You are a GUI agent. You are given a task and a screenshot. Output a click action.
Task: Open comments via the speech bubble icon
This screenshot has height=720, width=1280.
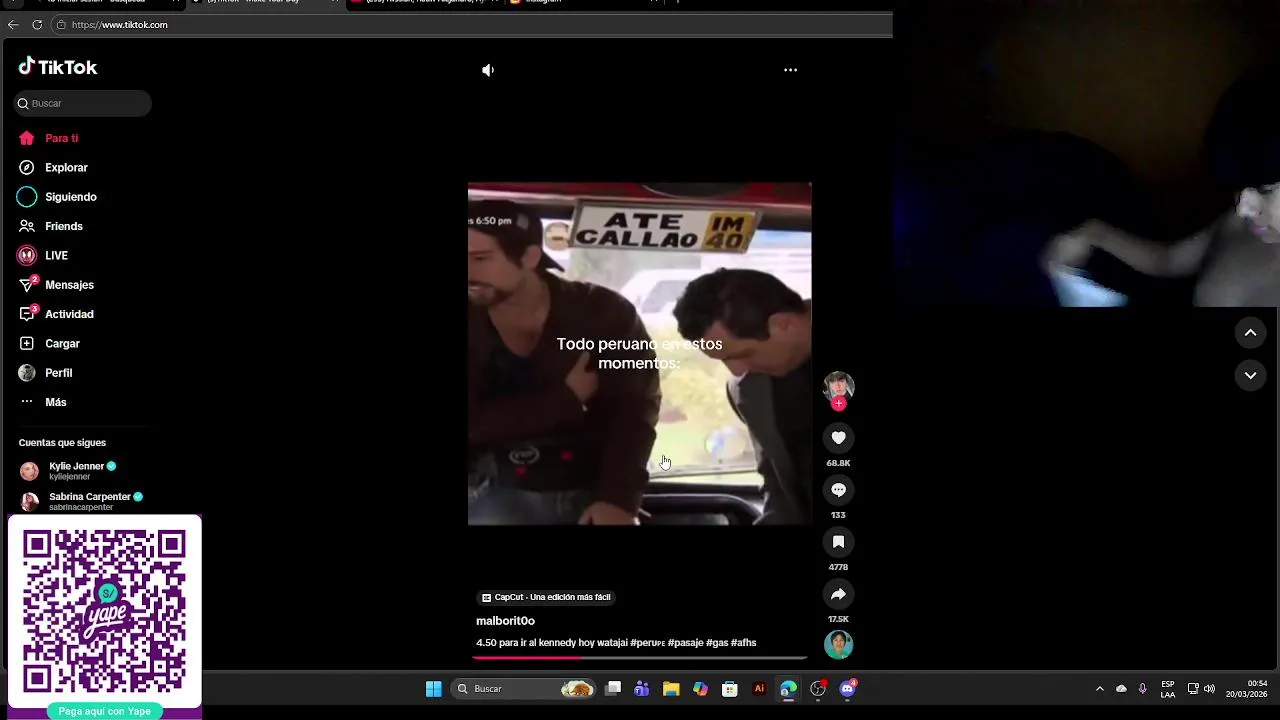pos(838,490)
